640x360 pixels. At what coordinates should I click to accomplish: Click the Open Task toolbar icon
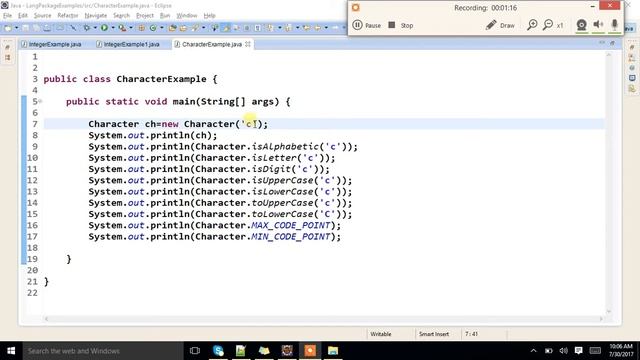click(183, 28)
